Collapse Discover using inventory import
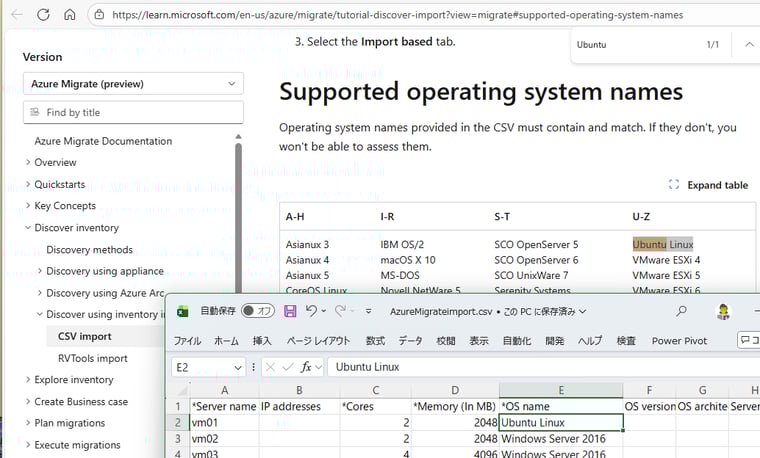The height and width of the screenshot is (458, 760). [x=40, y=314]
